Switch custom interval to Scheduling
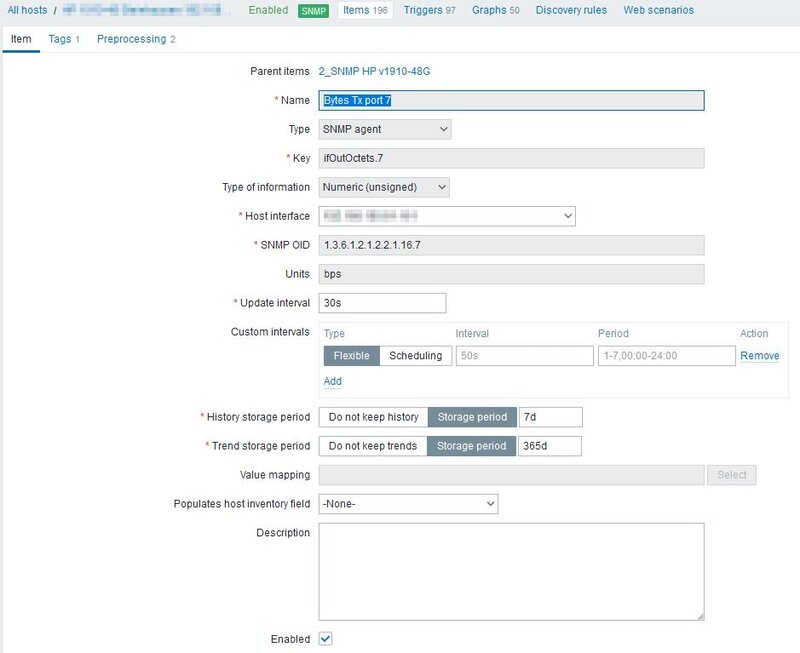 415,356
